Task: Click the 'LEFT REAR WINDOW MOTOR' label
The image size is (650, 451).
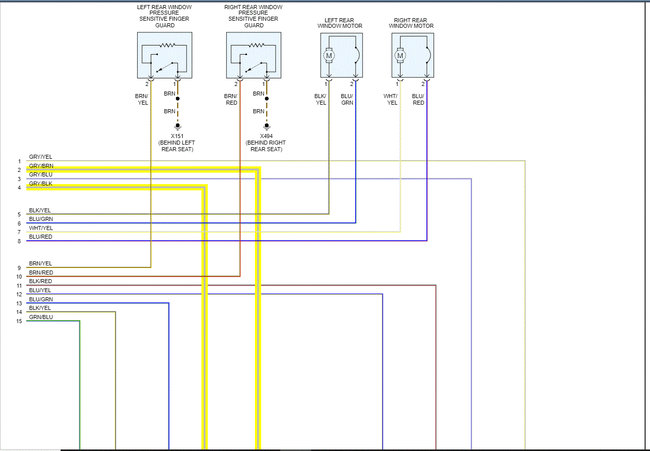Action: coord(340,23)
